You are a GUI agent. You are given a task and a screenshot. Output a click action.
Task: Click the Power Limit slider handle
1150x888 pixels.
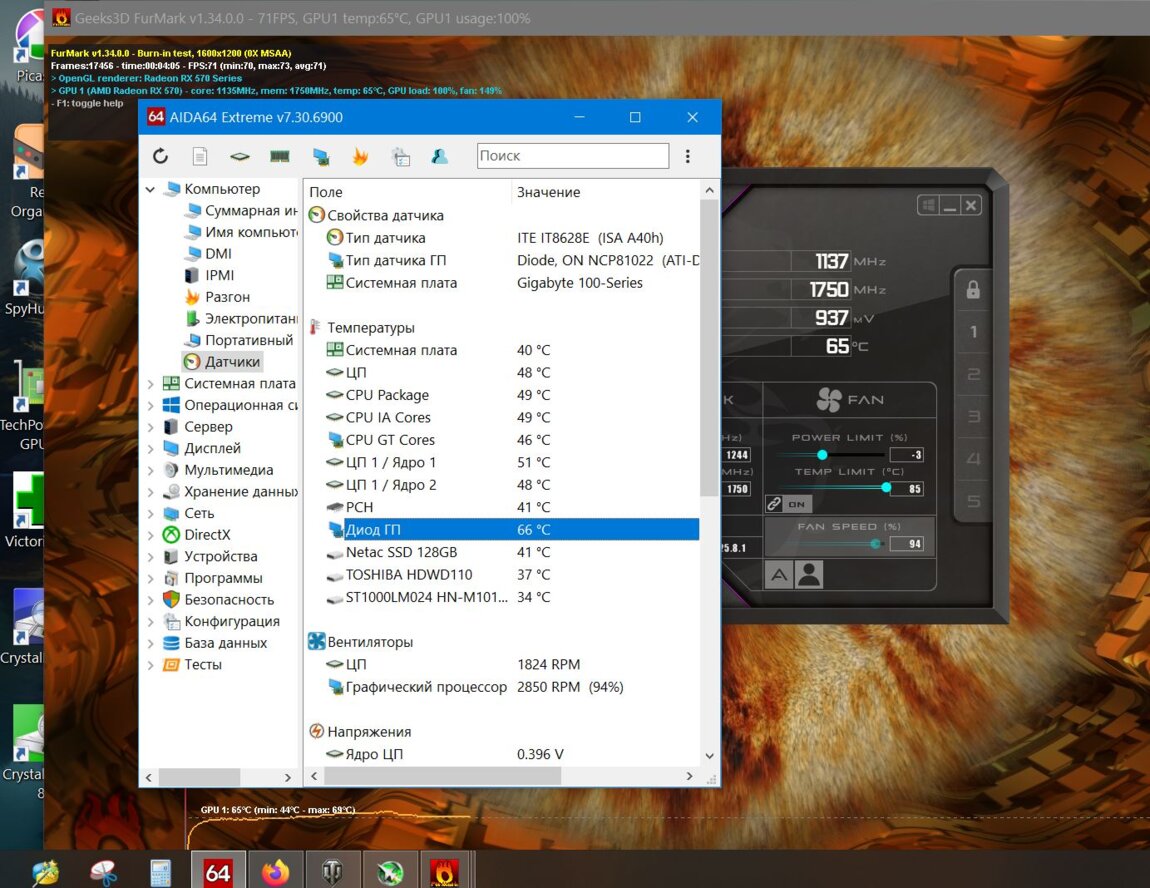coord(822,454)
